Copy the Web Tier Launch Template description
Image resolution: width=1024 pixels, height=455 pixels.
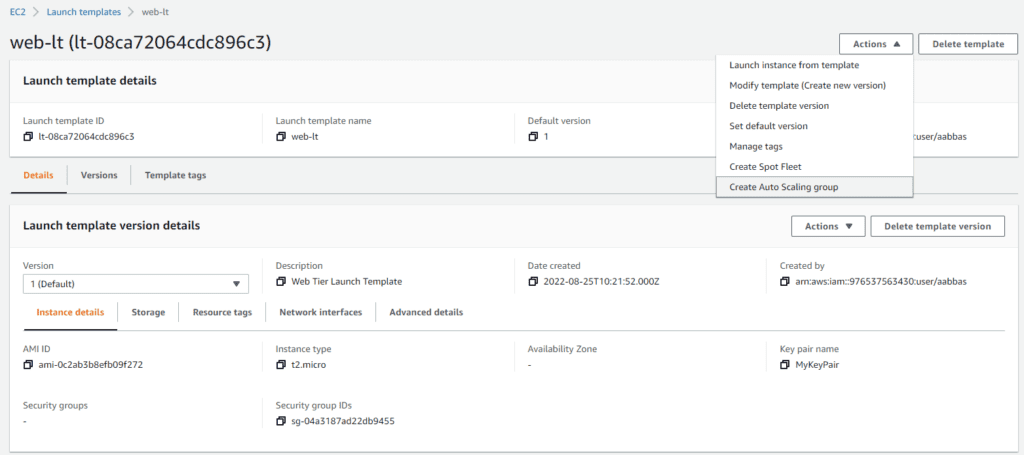(280, 281)
